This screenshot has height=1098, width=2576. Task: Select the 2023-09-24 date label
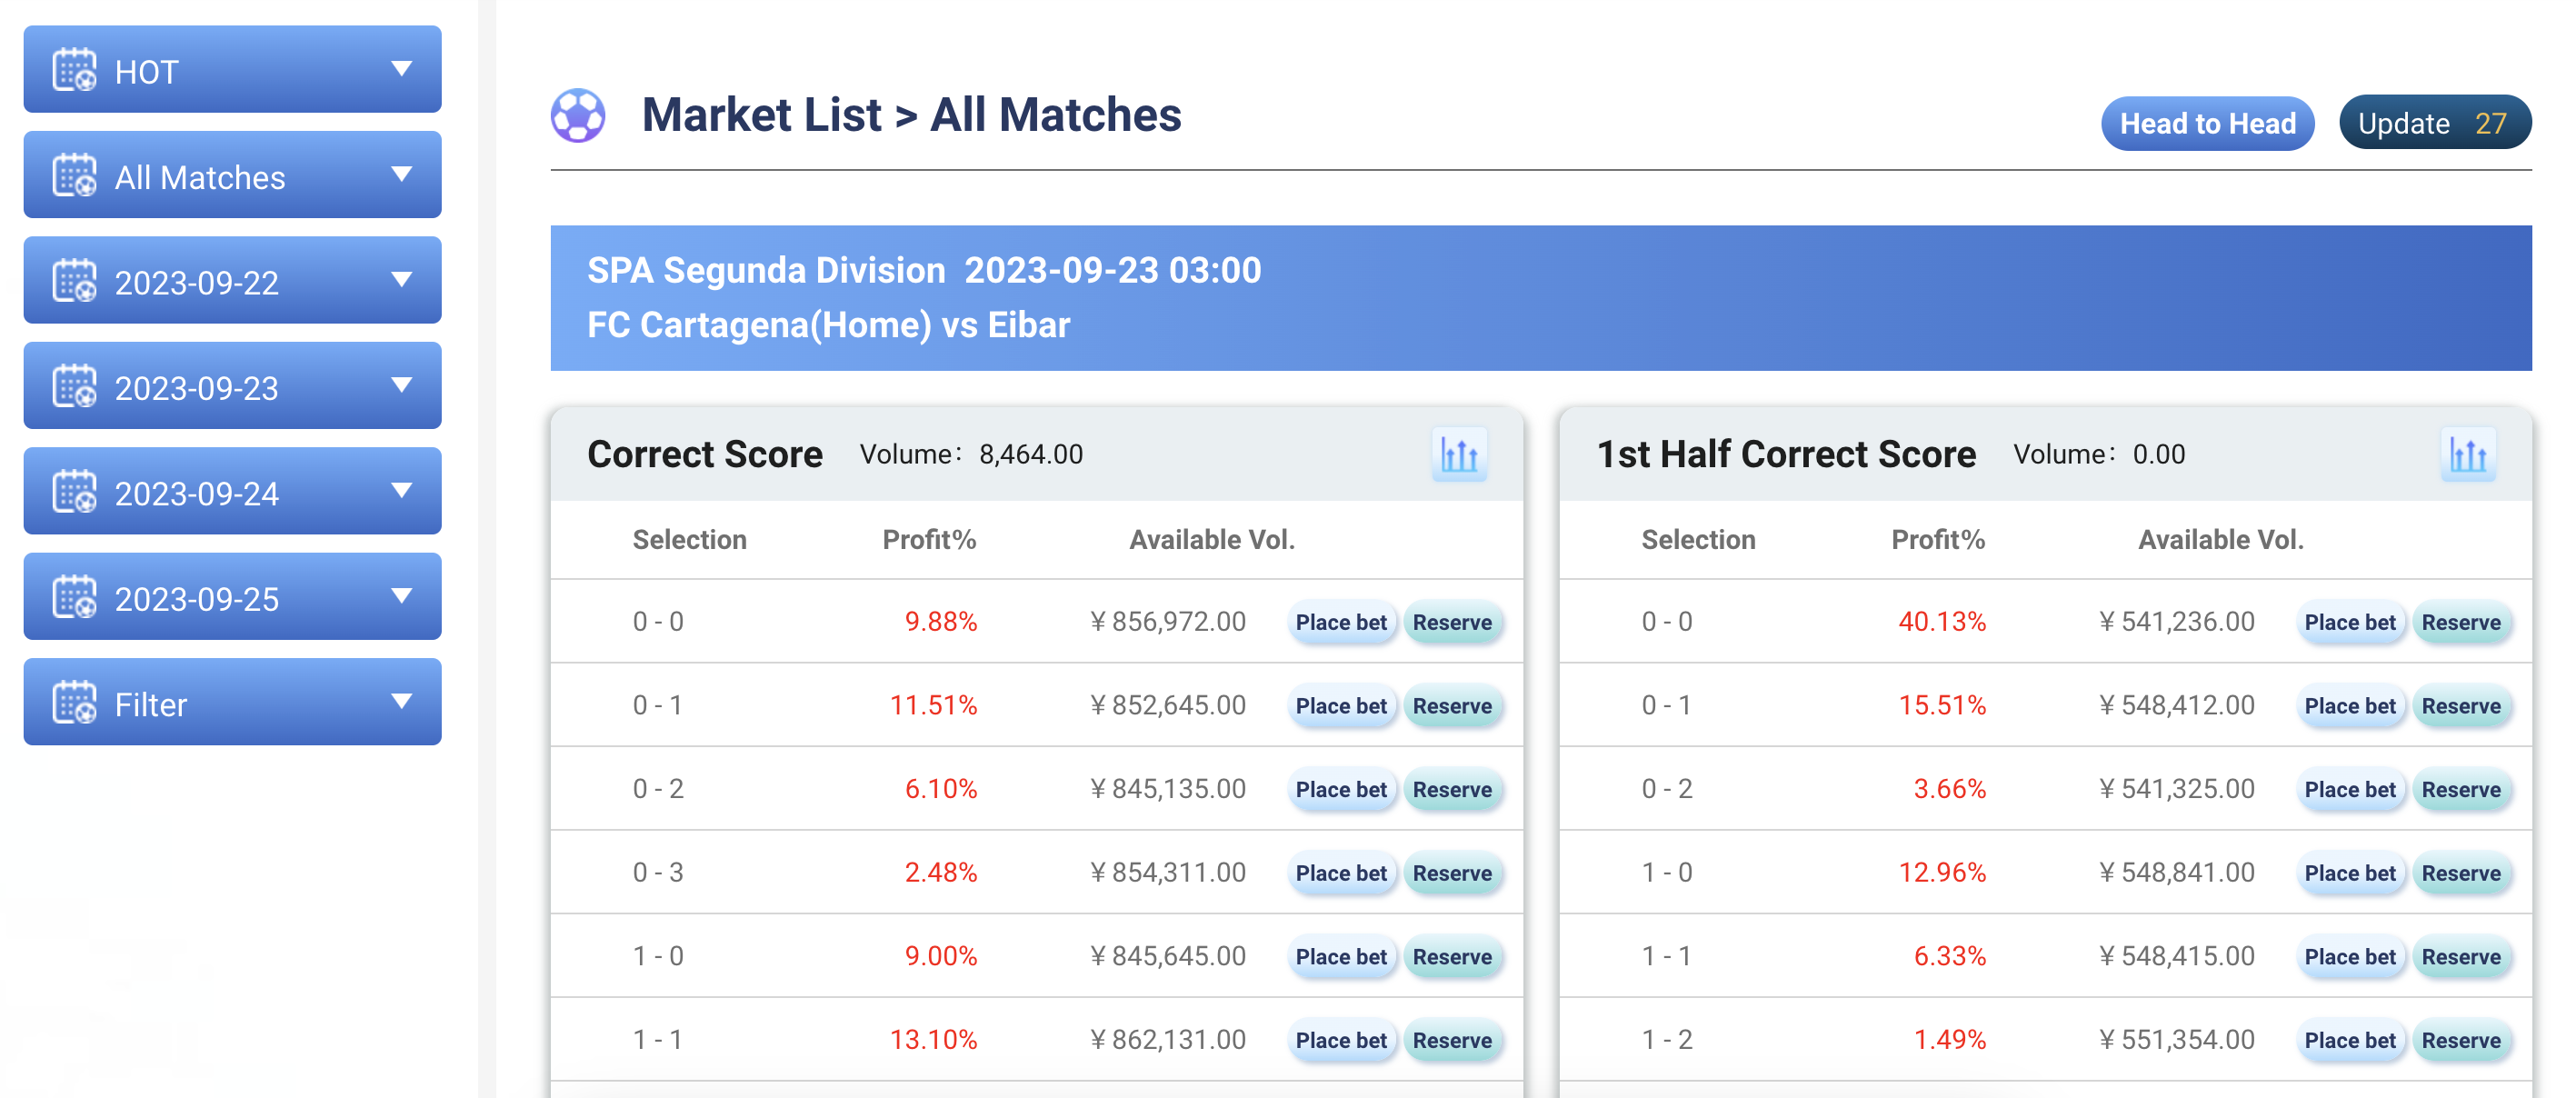(197, 494)
